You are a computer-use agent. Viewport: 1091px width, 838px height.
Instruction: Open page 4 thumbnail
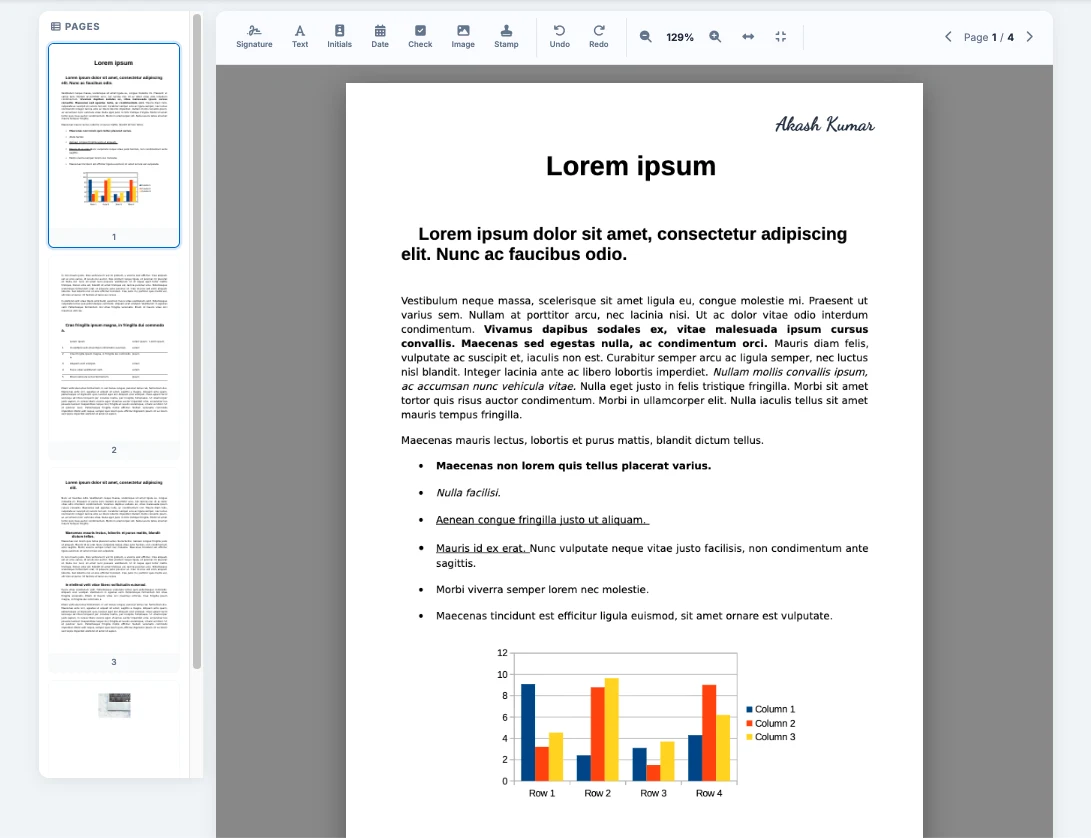[x=114, y=727]
